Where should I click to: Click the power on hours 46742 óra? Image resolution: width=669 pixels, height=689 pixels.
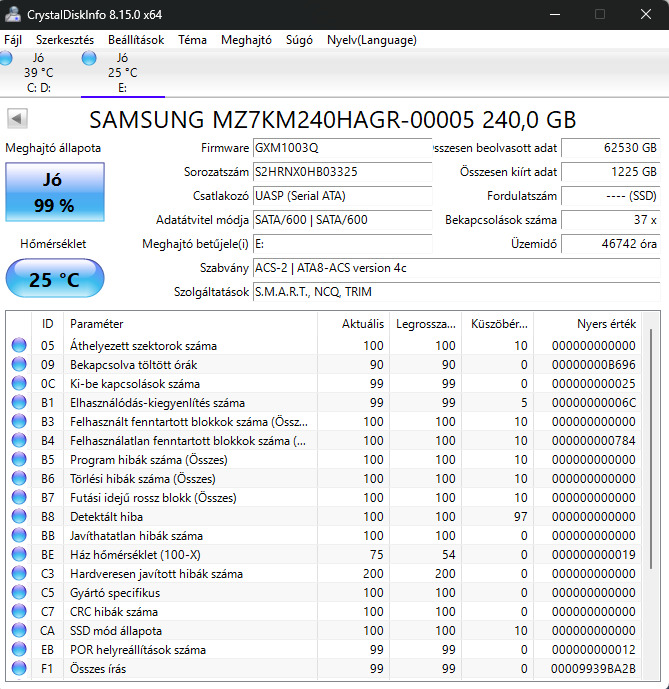pyautogui.click(x=611, y=244)
